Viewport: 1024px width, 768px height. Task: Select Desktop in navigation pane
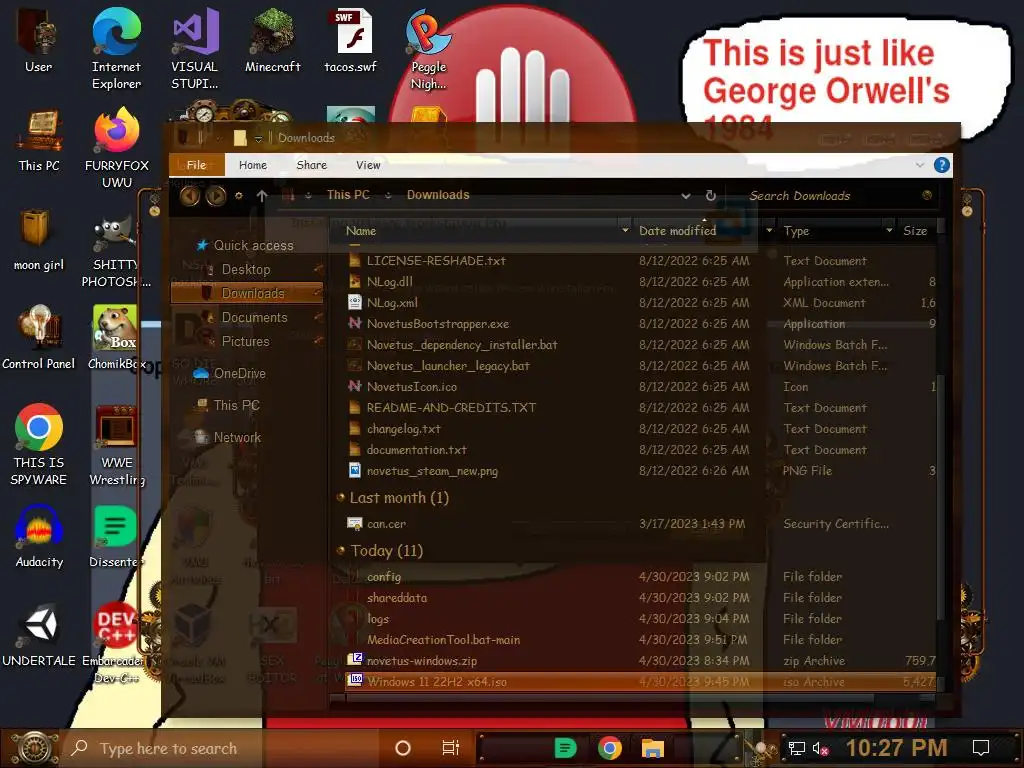(x=246, y=269)
